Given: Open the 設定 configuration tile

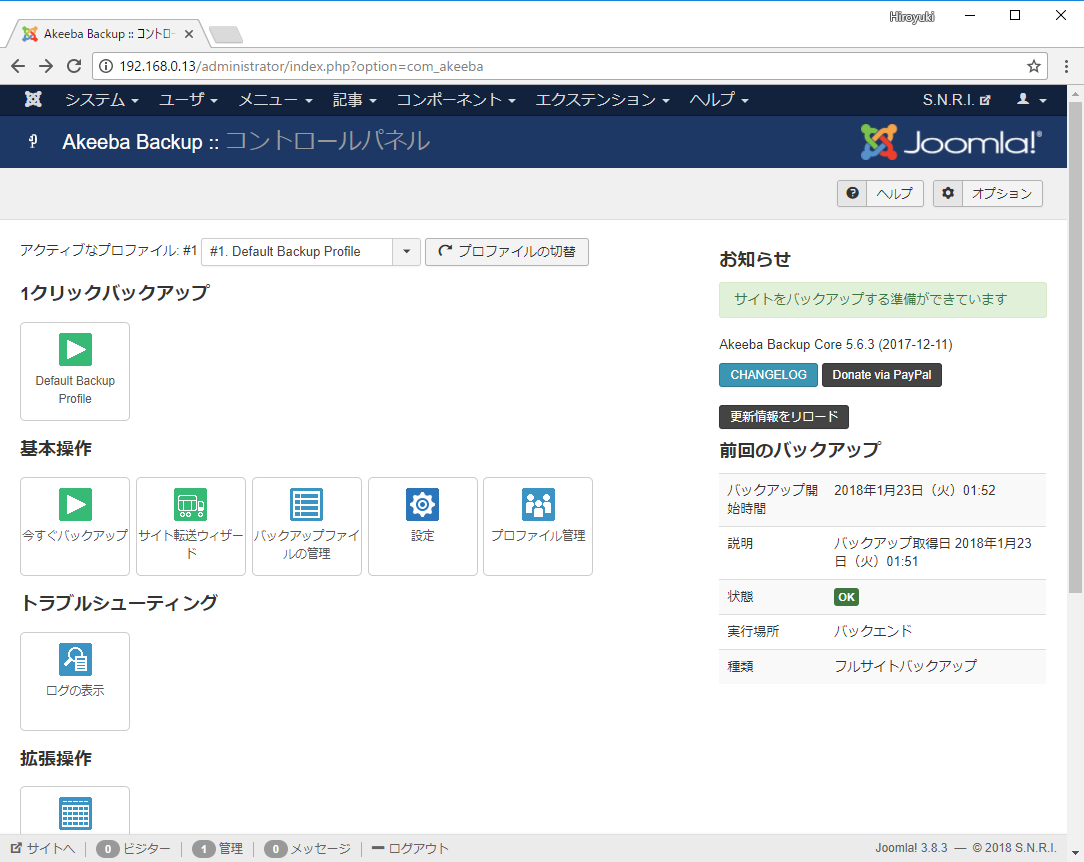Looking at the screenshot, I should coord(422,526).
